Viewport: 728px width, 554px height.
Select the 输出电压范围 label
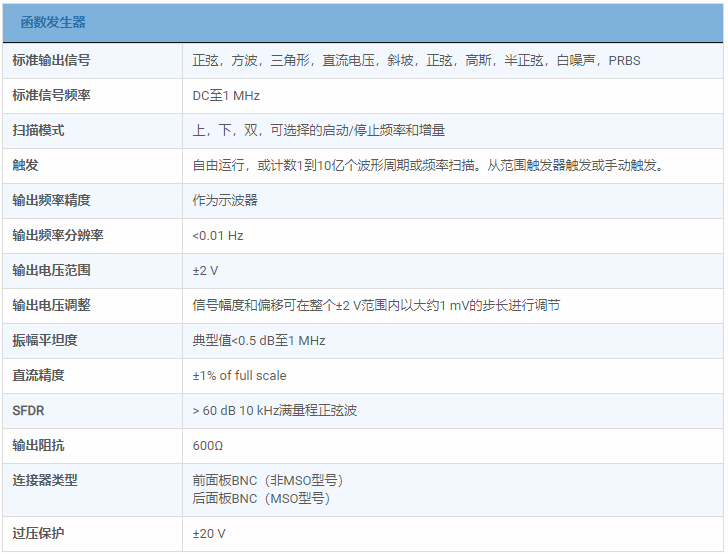point(51,270)
